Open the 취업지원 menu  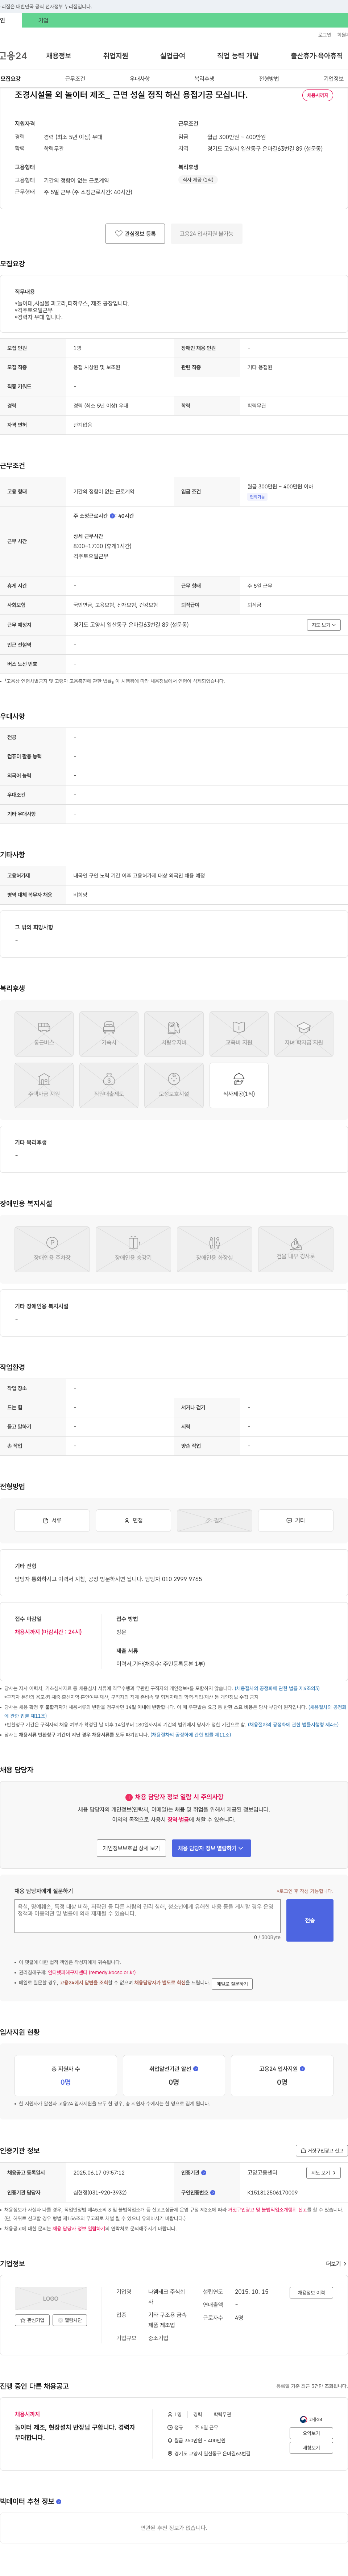click(116, 56)
